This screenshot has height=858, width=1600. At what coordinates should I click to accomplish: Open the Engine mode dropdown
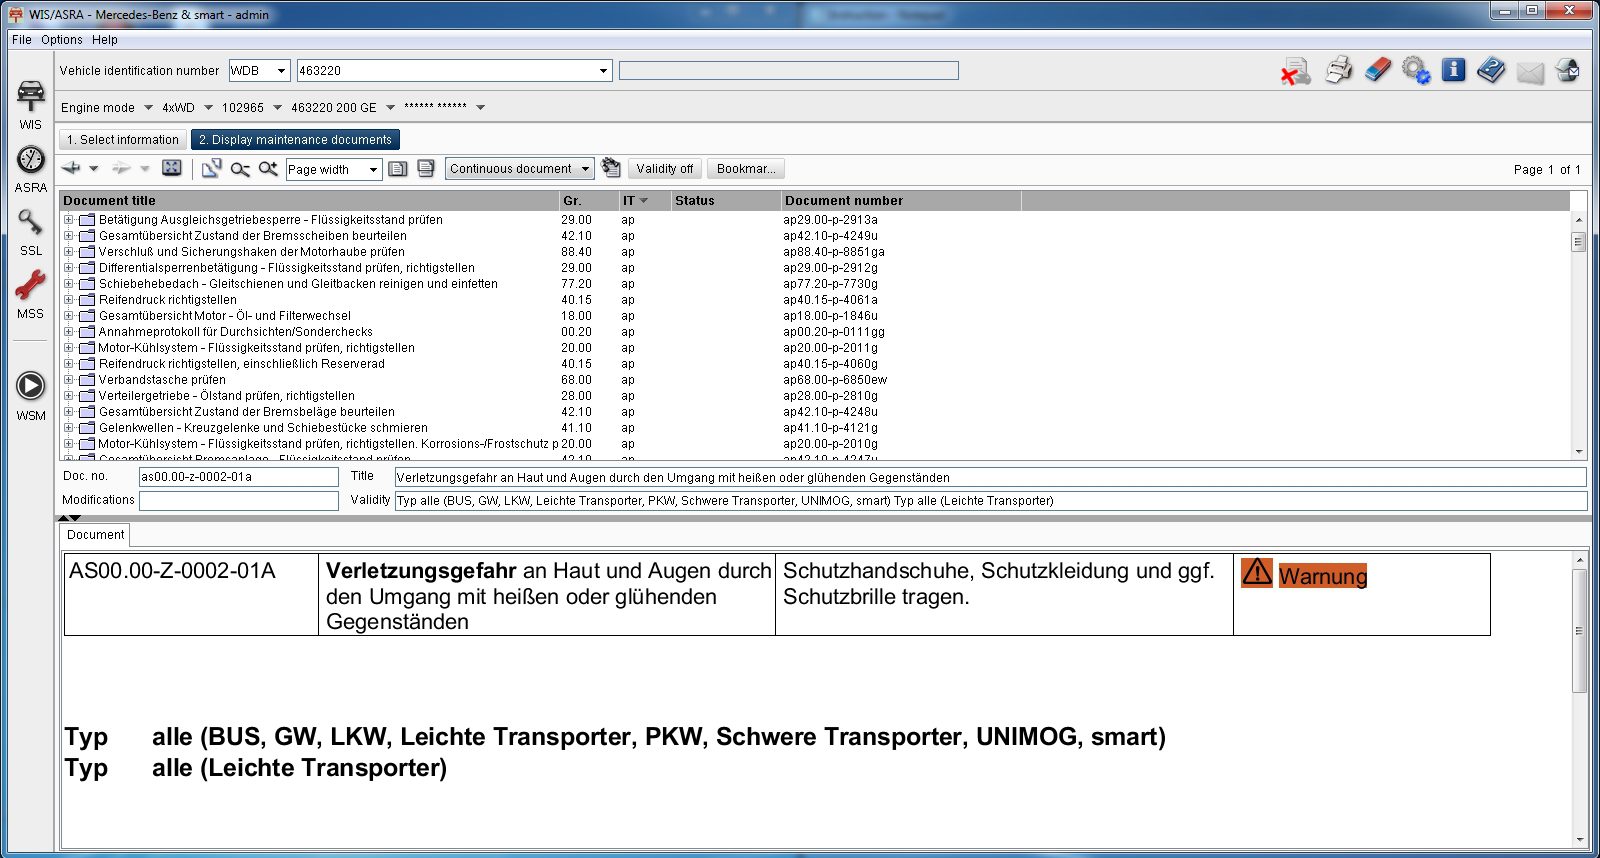[x=148, y=108]
